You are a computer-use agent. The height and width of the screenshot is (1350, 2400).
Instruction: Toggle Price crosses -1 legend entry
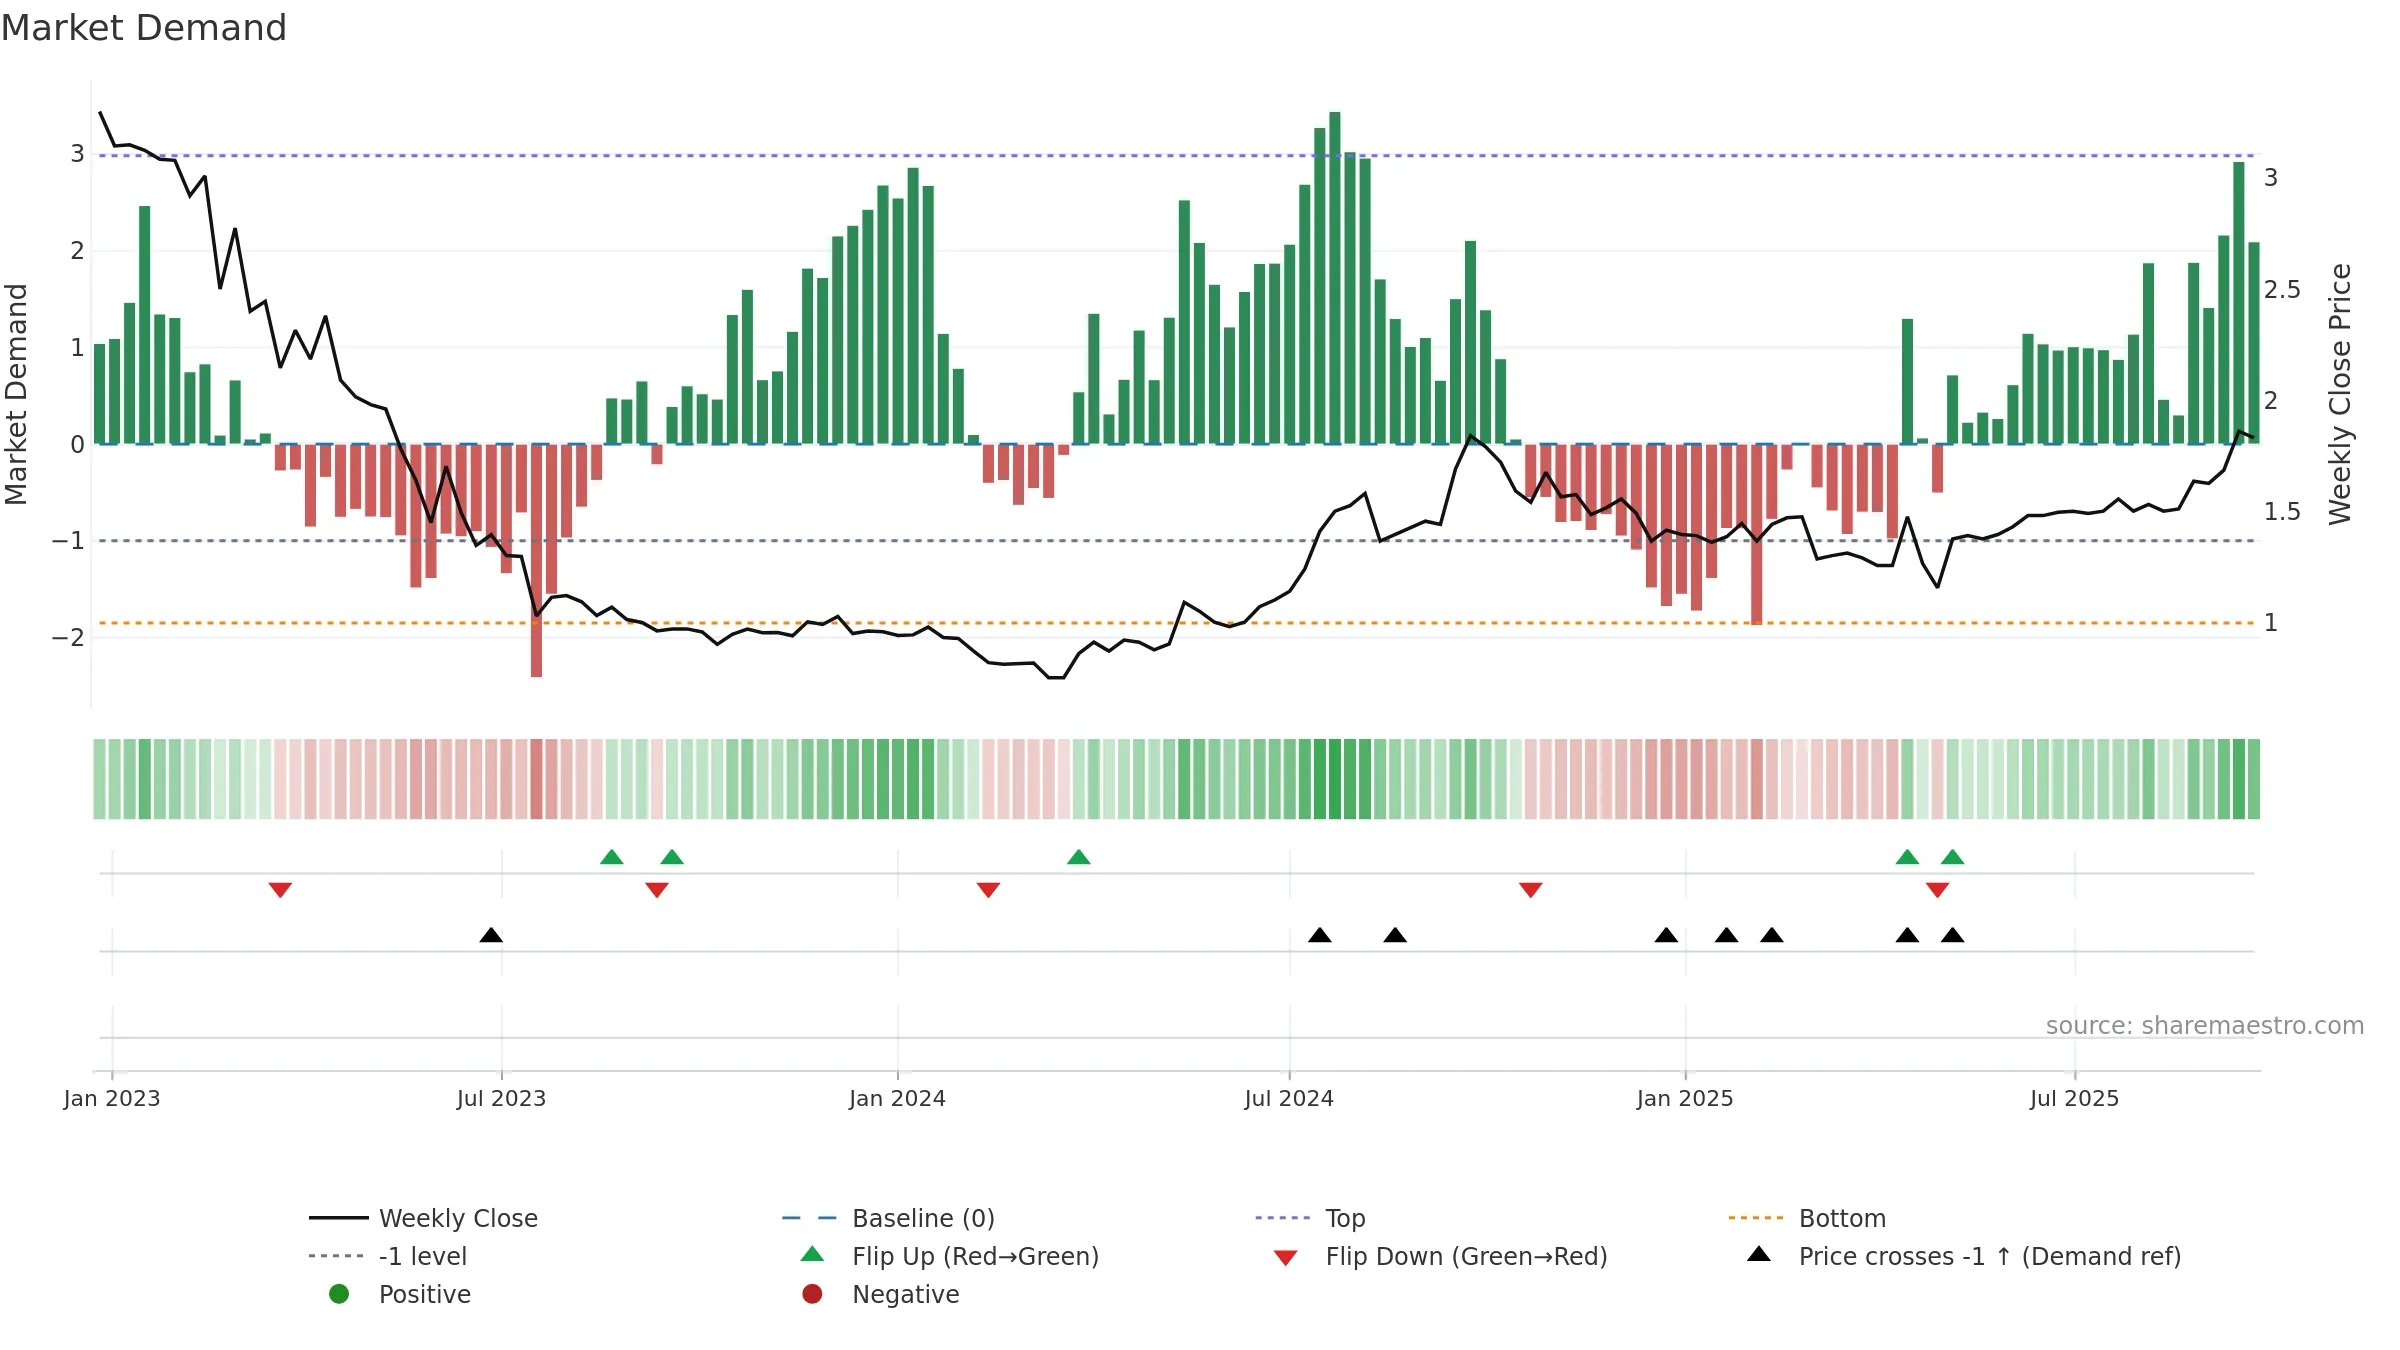[1964, 1256]
